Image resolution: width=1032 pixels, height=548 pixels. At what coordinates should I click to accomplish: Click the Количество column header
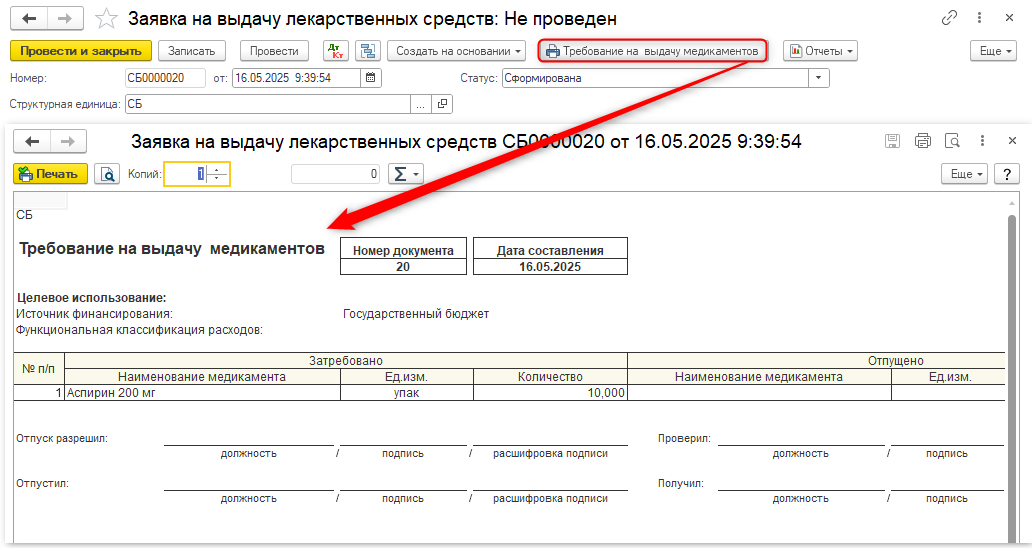click(550, 377)
